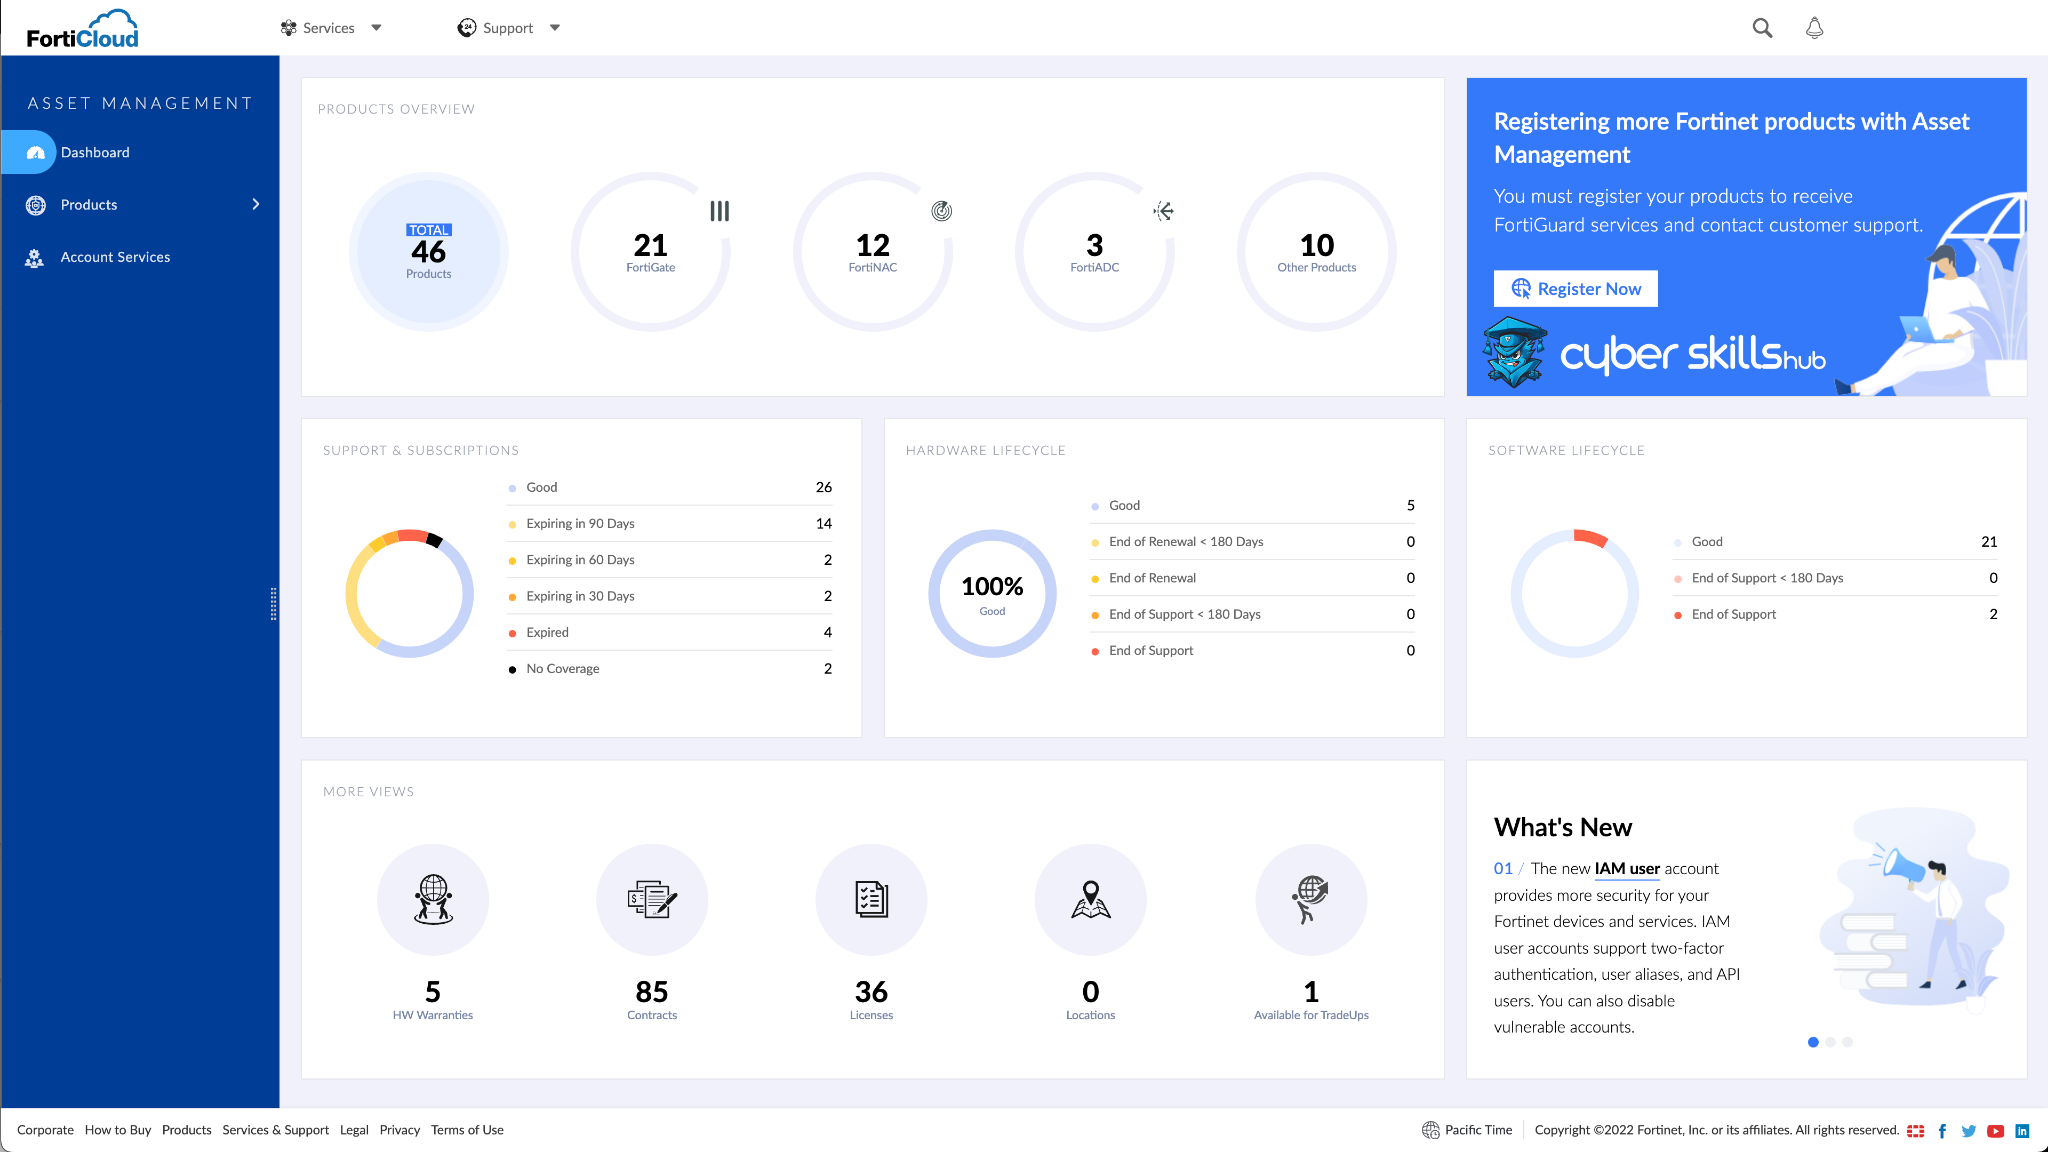Expand the Products sidebar chevron

(256, 204)
